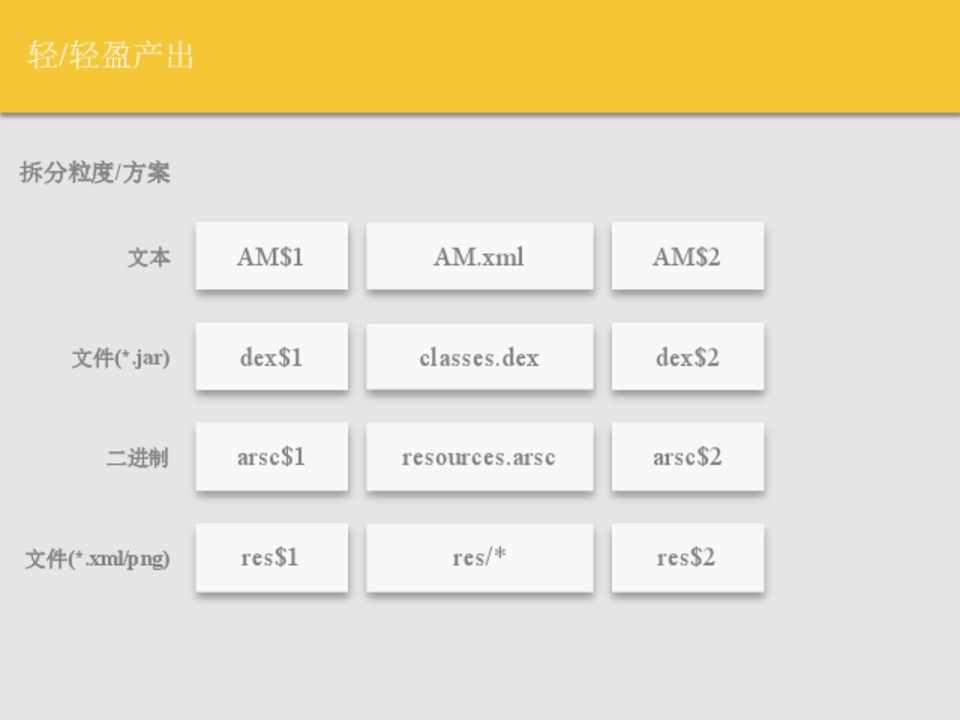Click the arsc$1 card
This screenshot has width=960, height=720.
pos(271,457)
